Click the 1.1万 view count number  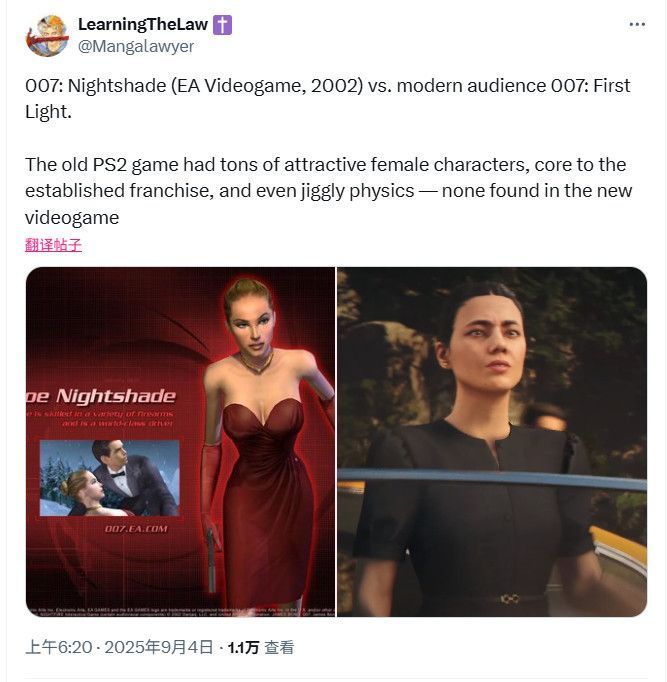243,647
